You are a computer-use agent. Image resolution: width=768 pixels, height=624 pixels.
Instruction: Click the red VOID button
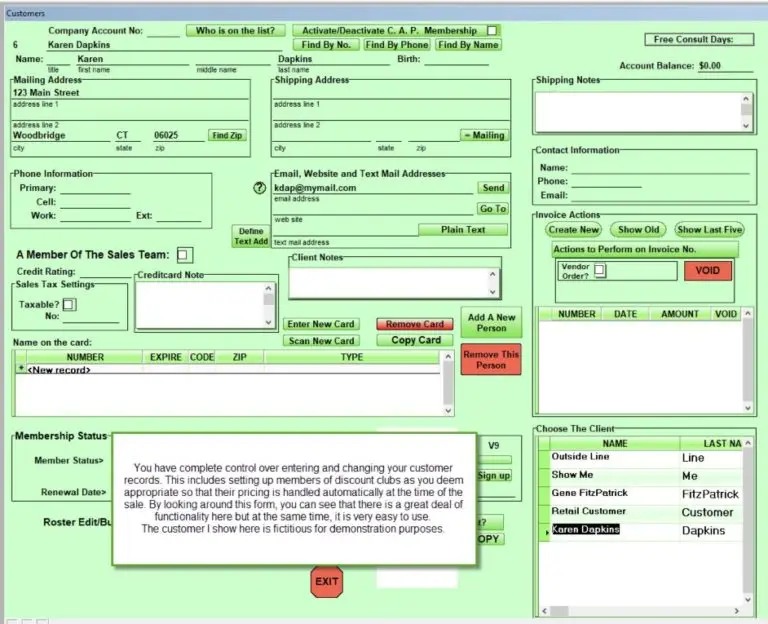point(708,271)
